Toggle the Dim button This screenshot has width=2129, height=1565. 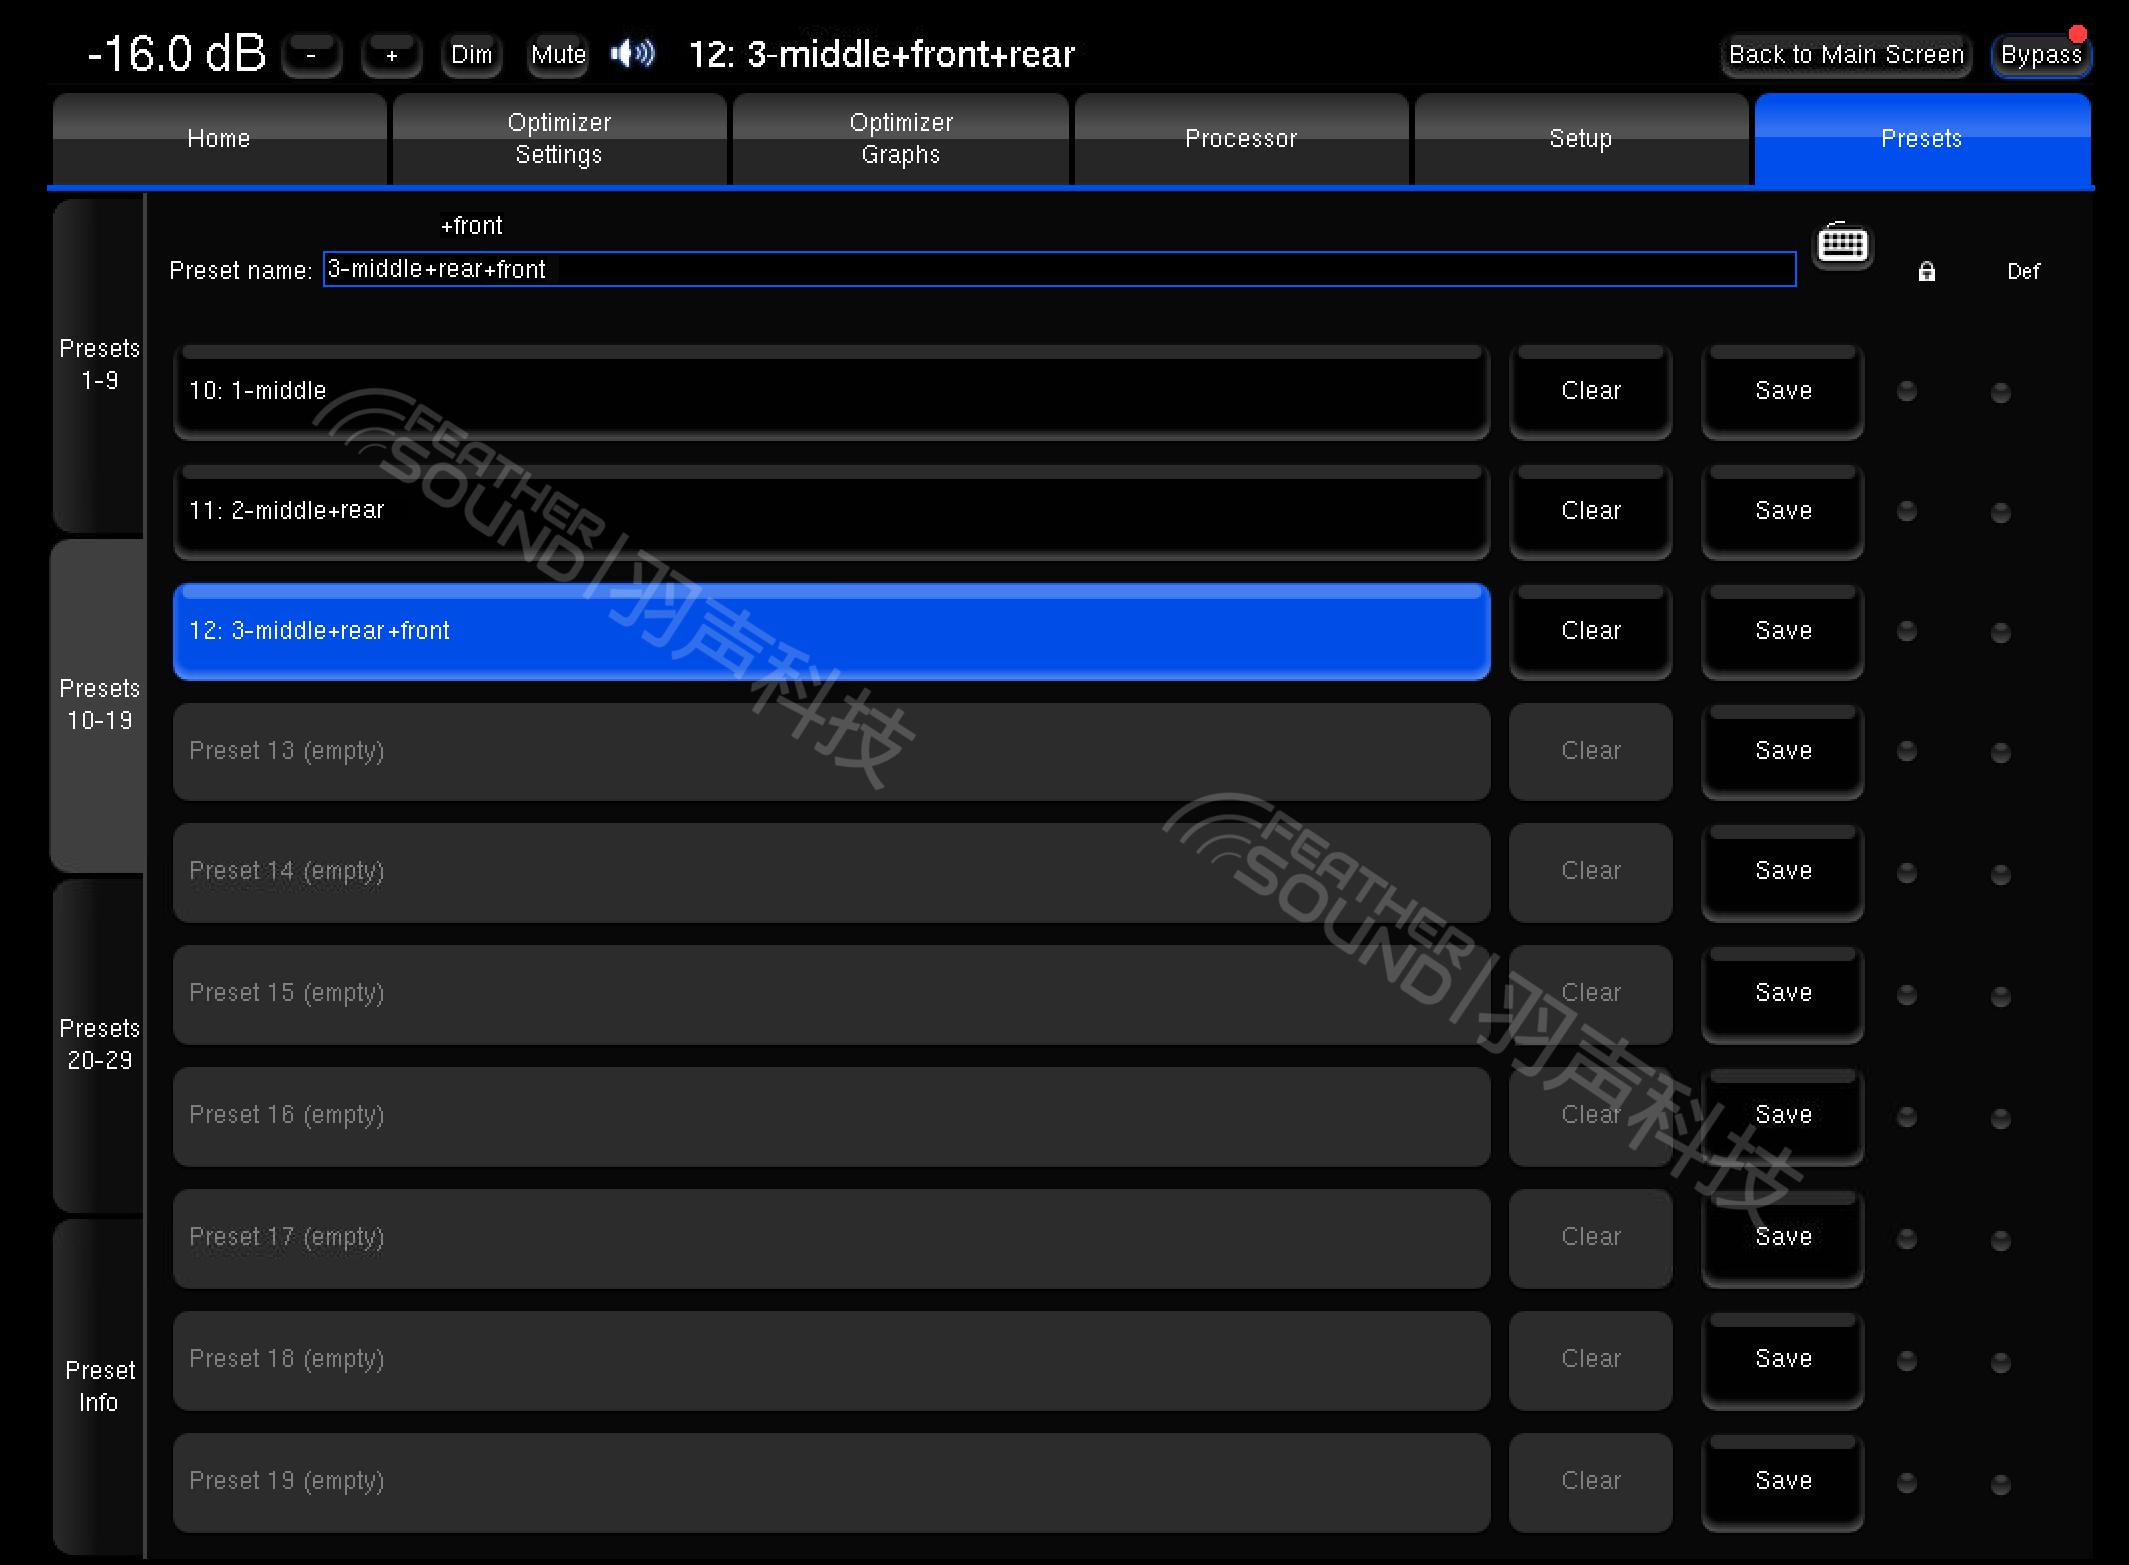pyautogui.click(x=471, y=55)
